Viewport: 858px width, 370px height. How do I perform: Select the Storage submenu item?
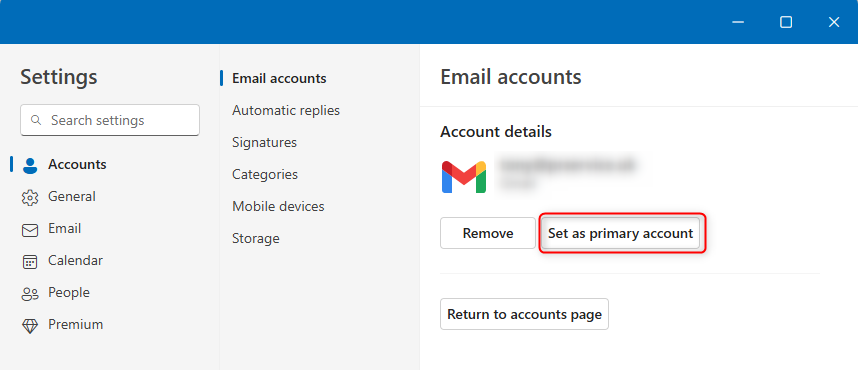pyautogui.click(x=256, y=239)
